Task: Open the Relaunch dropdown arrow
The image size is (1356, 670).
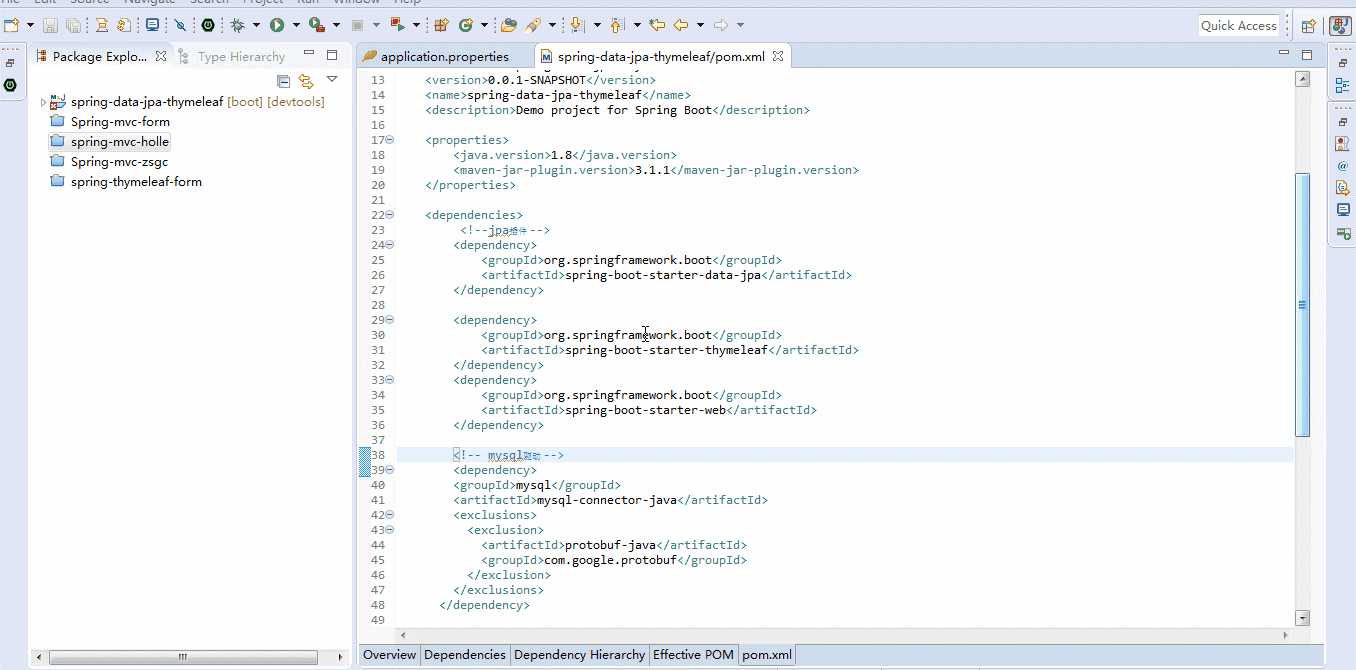Action: 416,25
